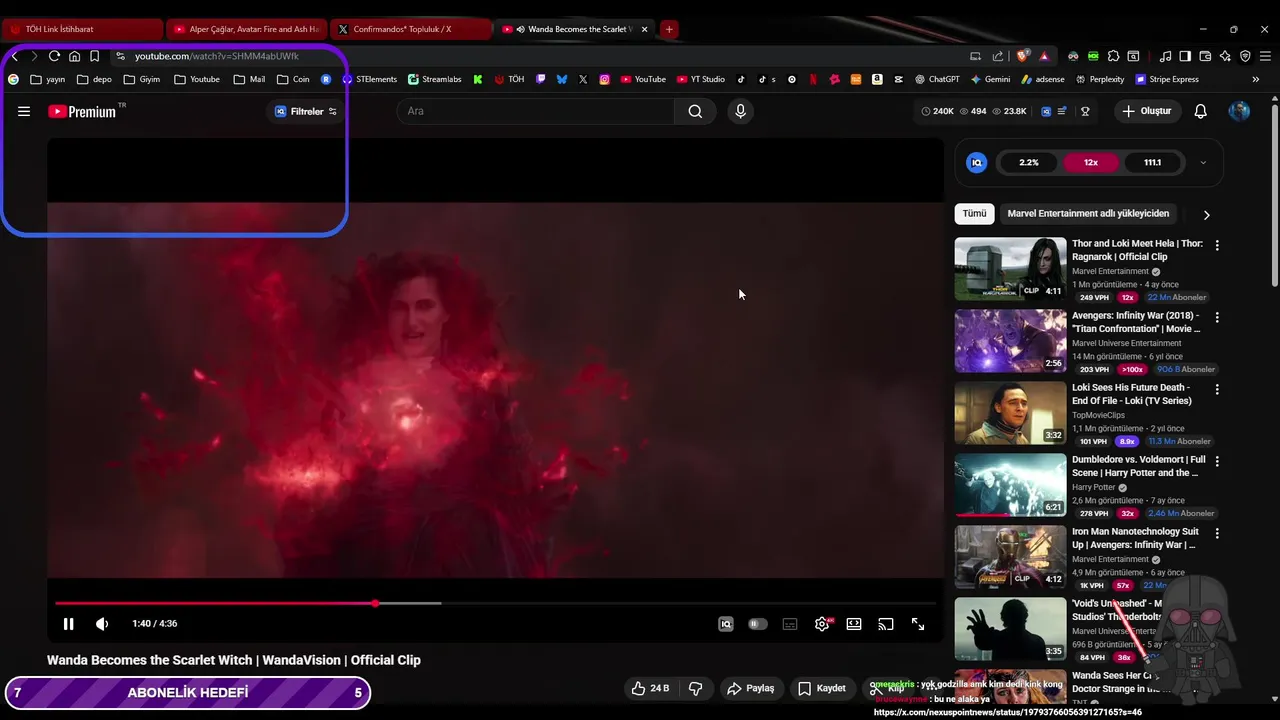Click the search magnifier button
The image size is (1280, 720).
coord(695,111)
